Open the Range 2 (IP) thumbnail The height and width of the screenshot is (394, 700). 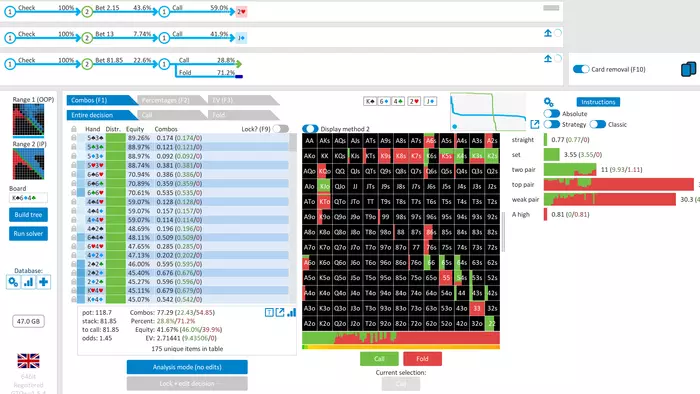[28, 164]
